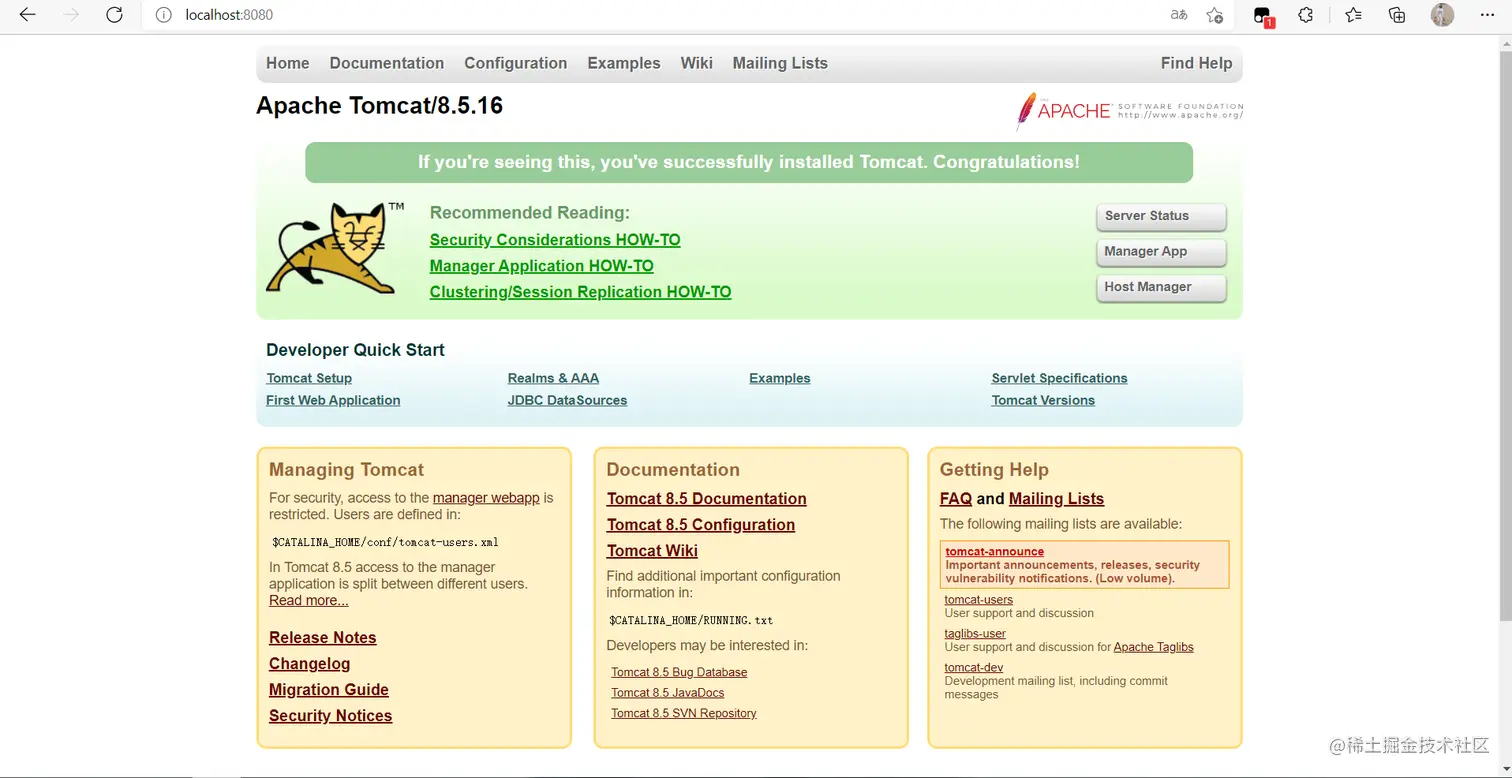Click the Read more... link
1512x778 pixels.
tap(309, 601)
